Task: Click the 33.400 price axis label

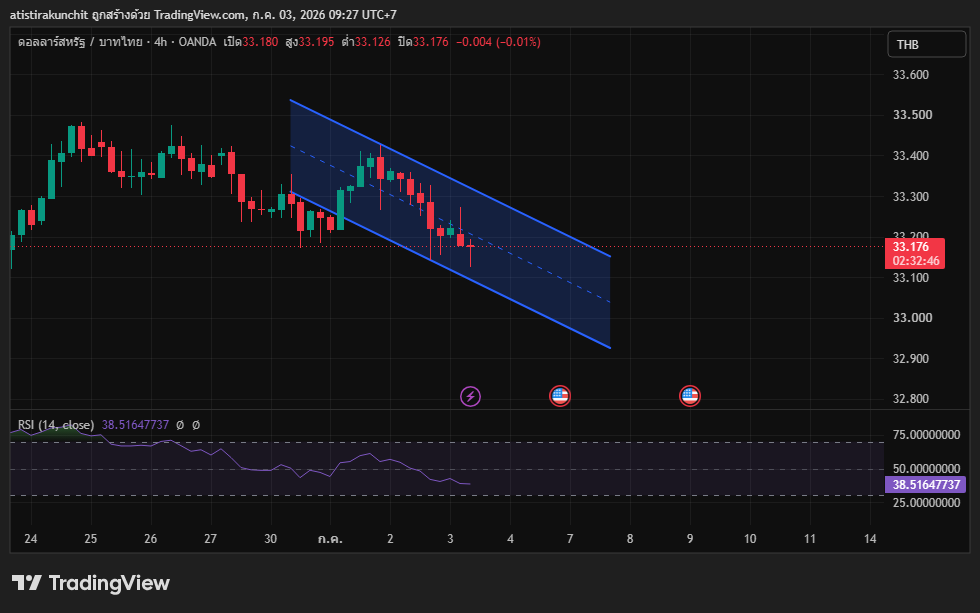Action: 911,156
